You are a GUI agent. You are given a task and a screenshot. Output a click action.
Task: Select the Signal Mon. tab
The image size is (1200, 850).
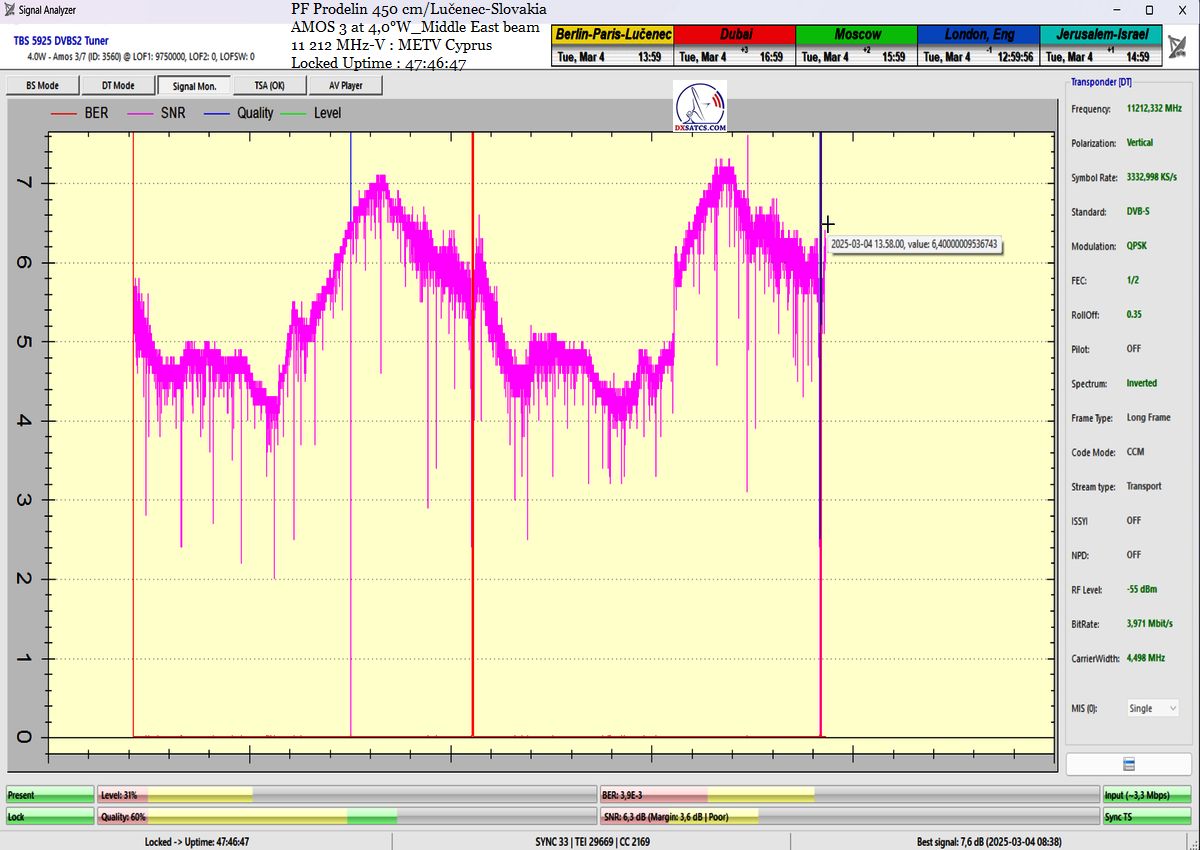click(194, 86)
